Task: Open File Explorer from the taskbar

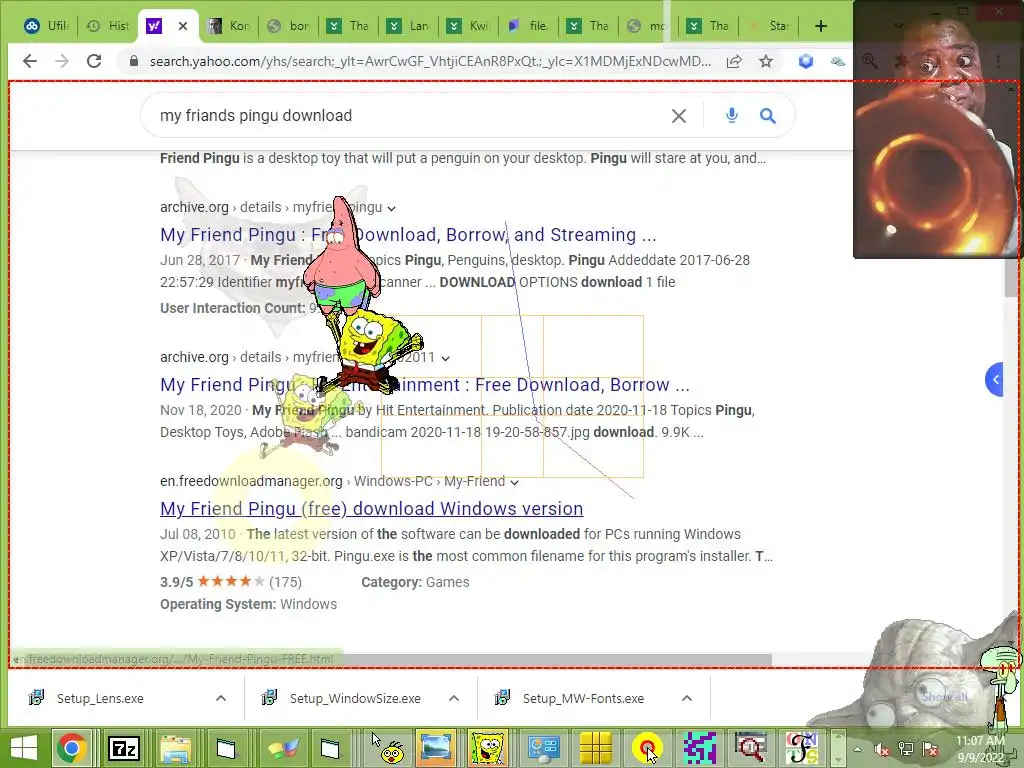Action: 175,748
